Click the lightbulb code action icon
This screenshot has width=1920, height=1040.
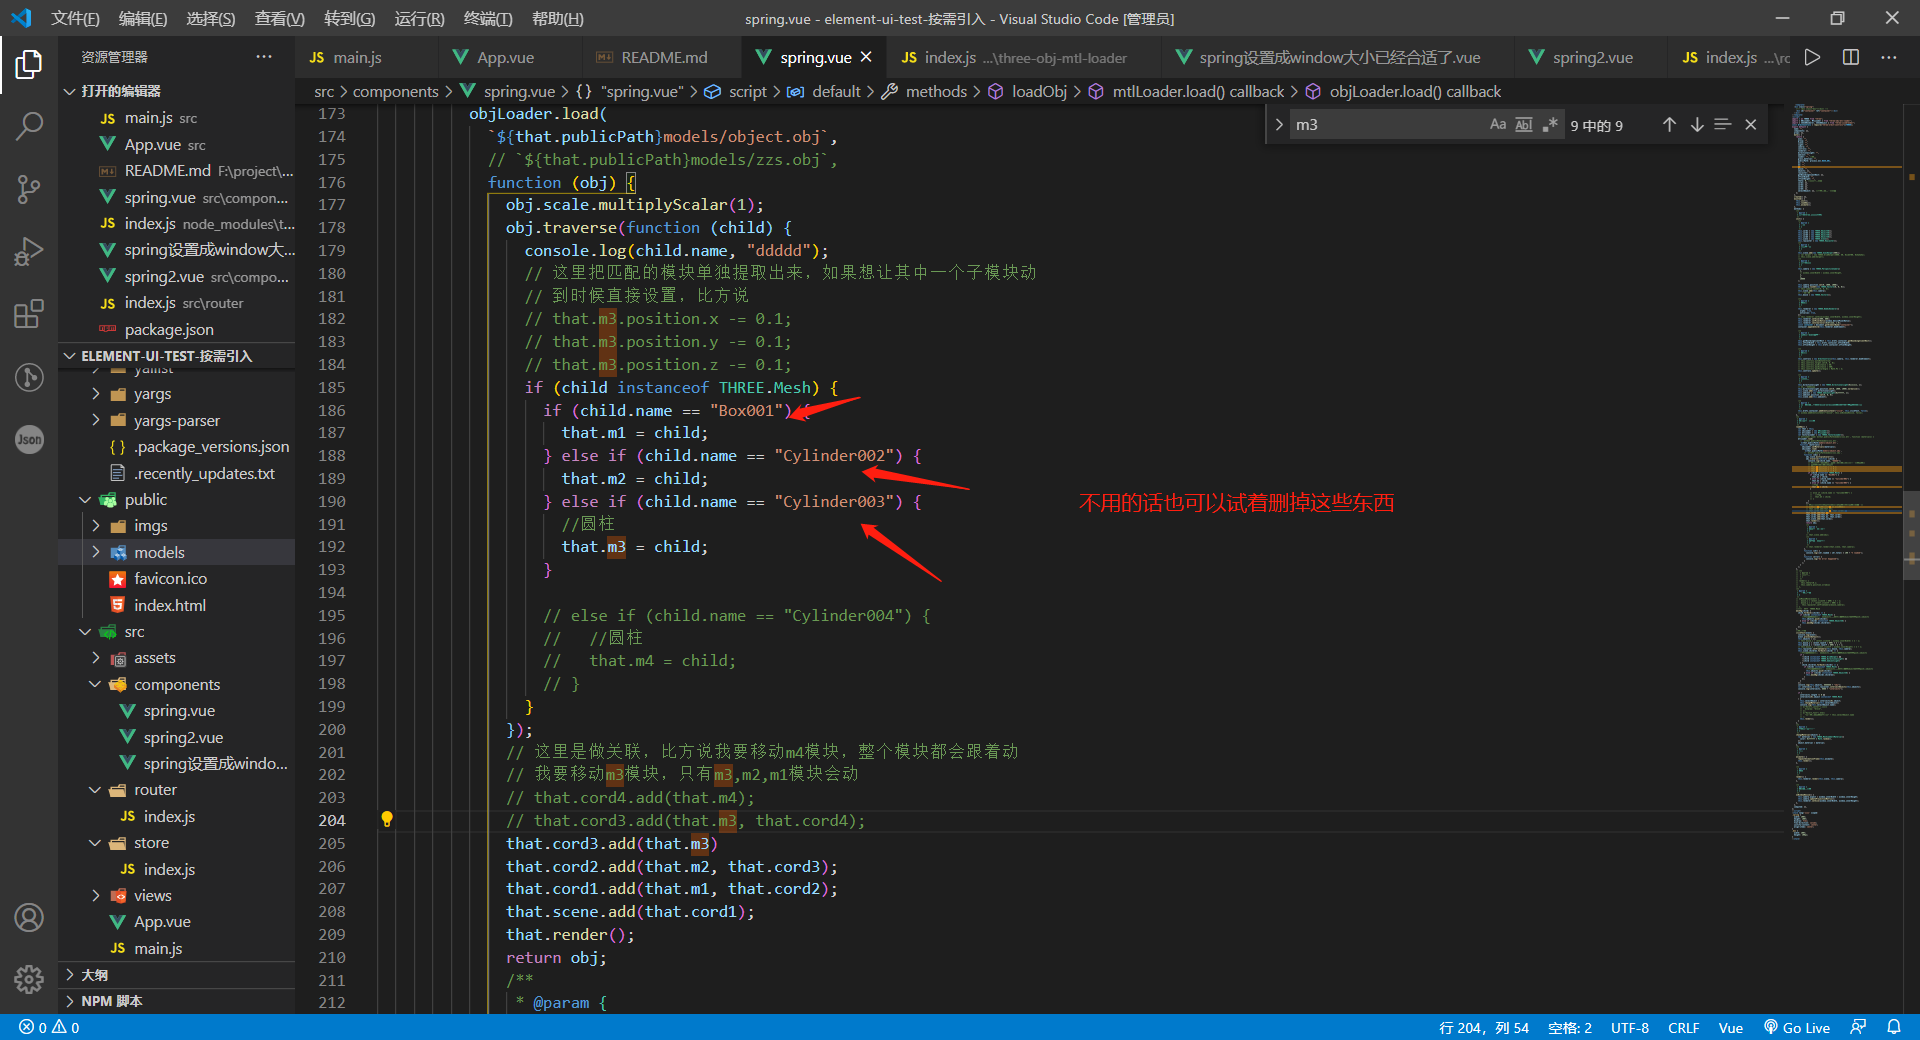pyautogui.click(x=387, y=820)
